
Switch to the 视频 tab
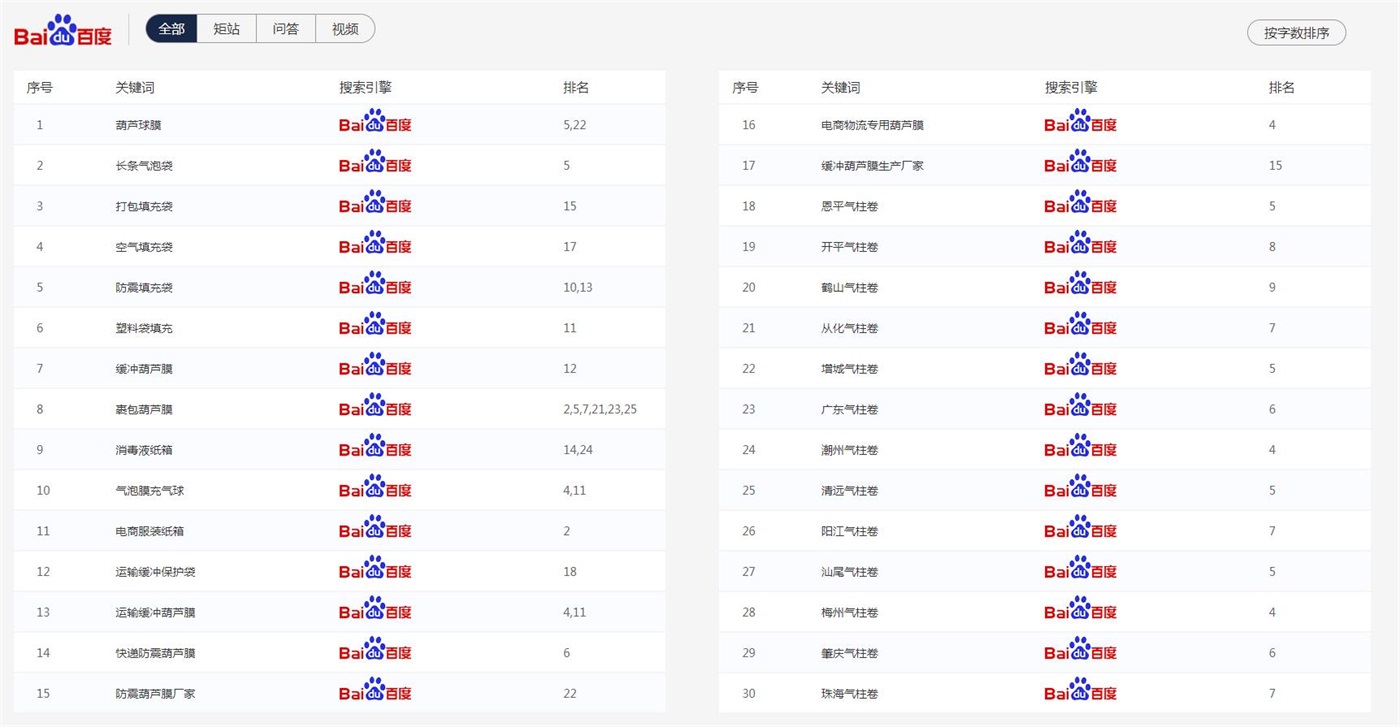[x=345, y=29]
